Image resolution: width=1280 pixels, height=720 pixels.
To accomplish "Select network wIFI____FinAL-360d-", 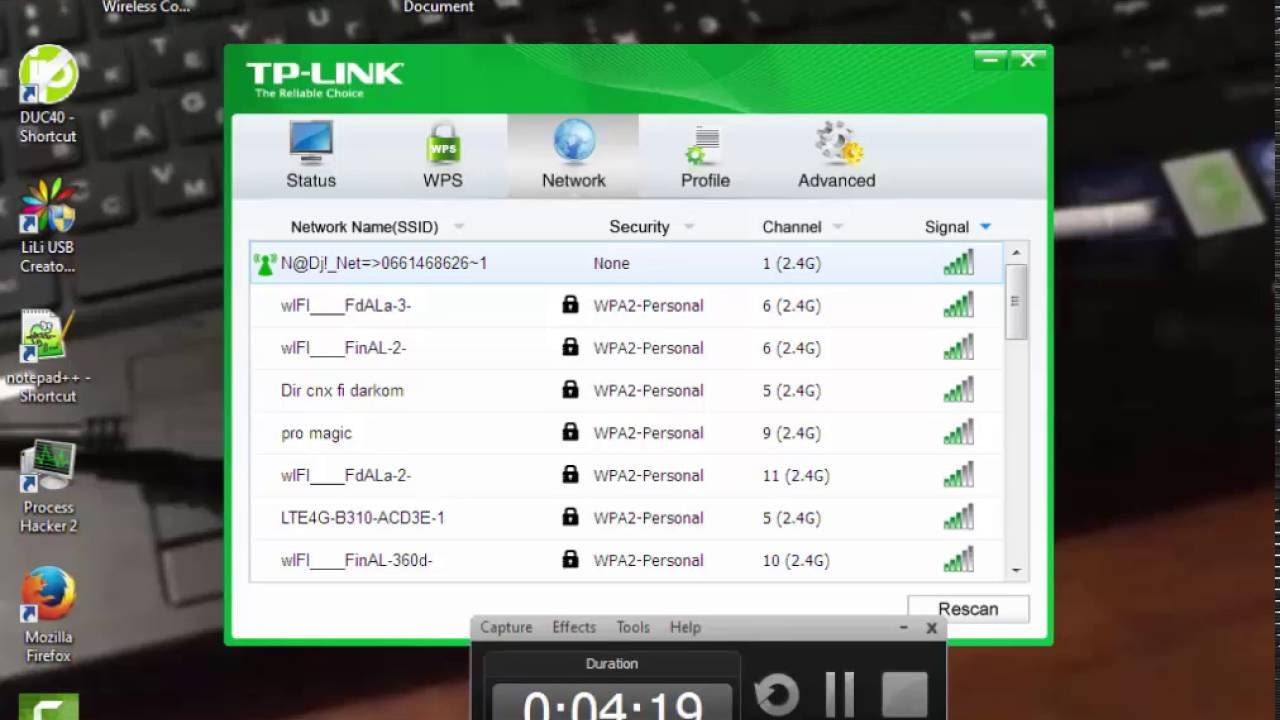I will coord(626,560).
